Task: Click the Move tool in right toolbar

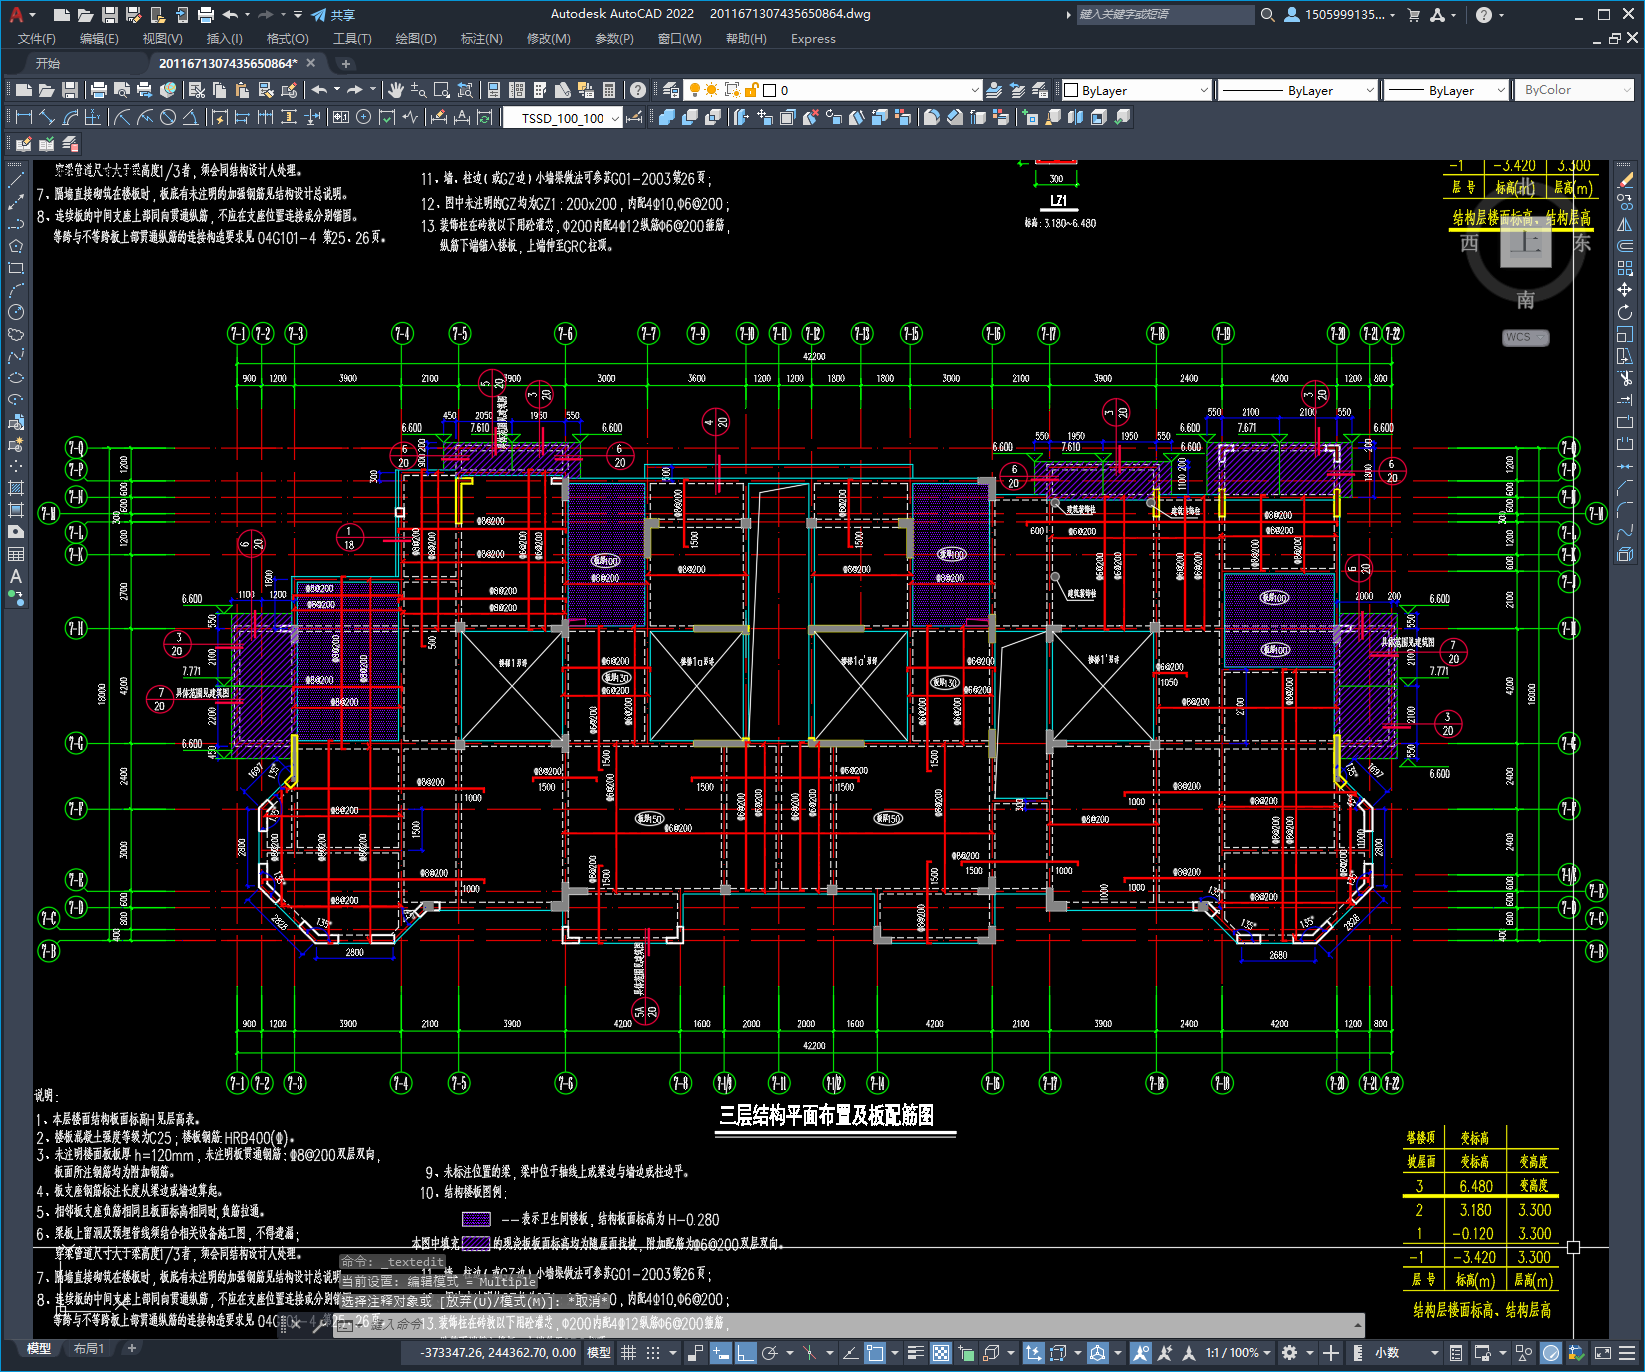Action: pos(1625,290)
